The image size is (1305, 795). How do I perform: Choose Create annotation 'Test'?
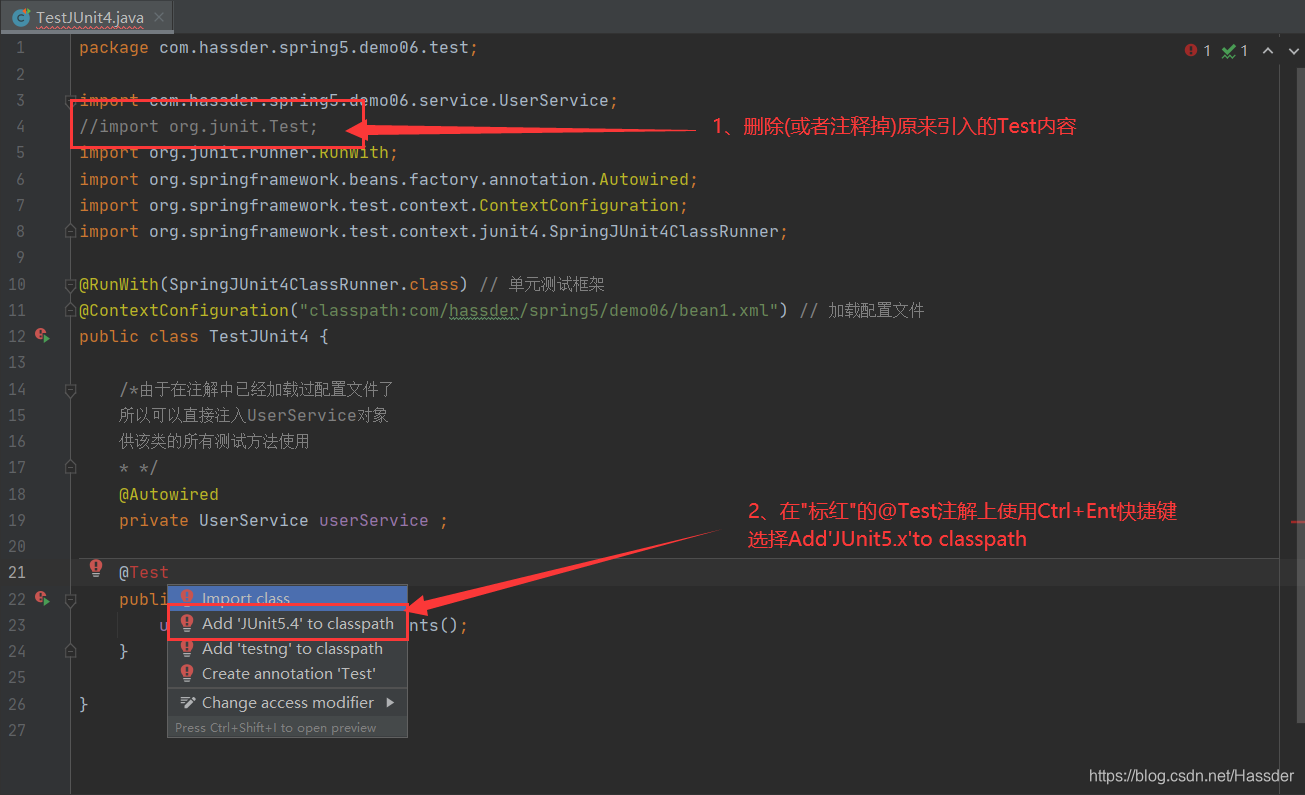pos(287,673)
